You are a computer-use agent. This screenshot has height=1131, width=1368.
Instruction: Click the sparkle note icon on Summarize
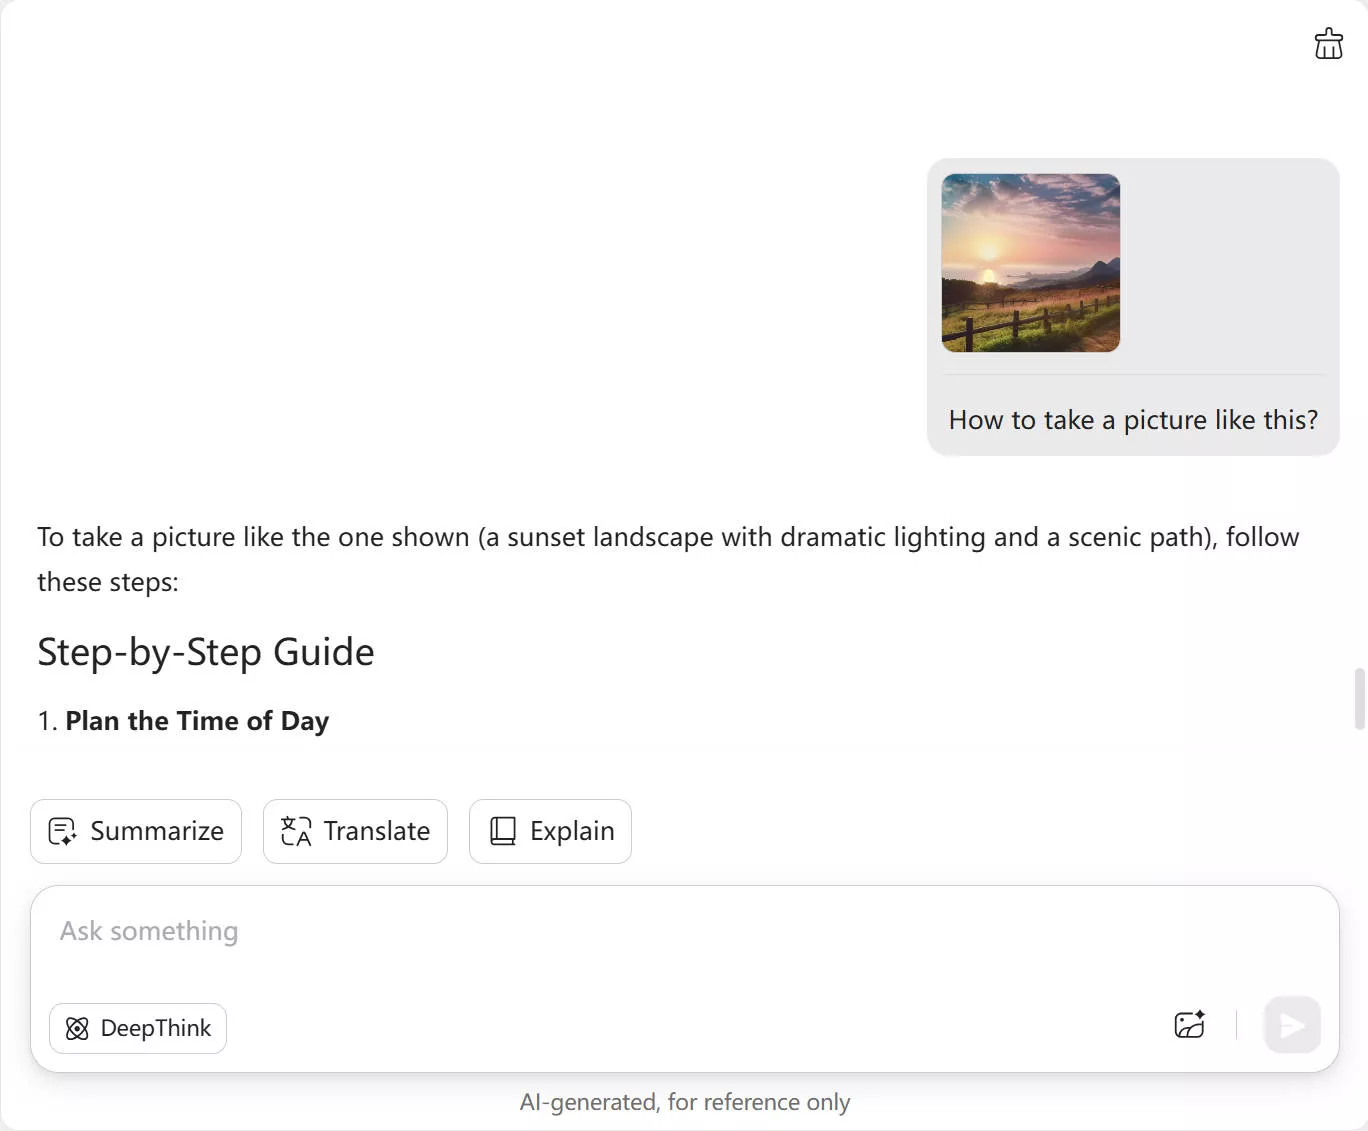62,831
